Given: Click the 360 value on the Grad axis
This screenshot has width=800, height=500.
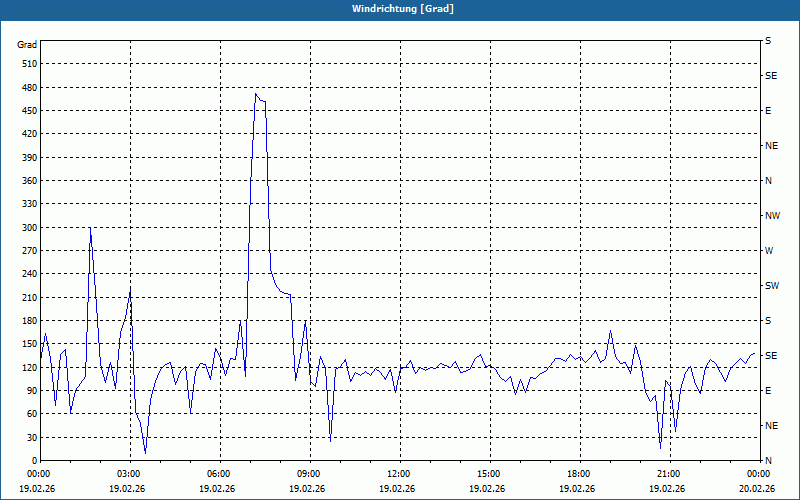Looking at the screenshot, I should pos(30,181).
